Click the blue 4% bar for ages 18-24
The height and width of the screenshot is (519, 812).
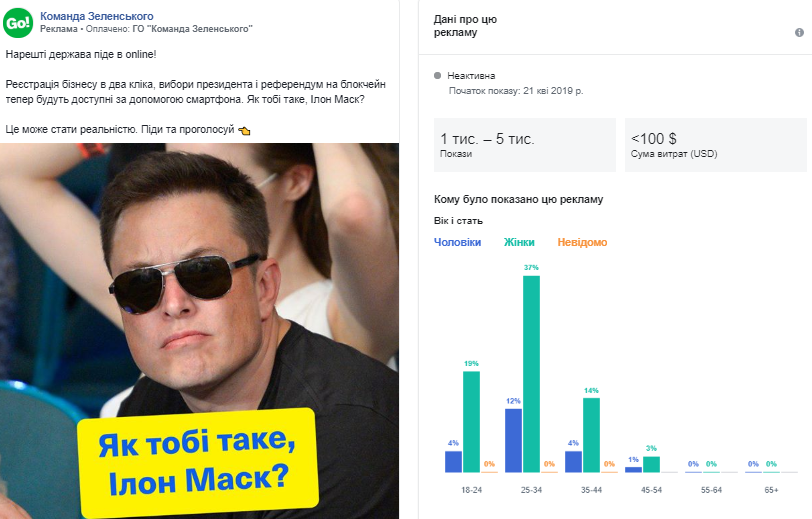point(453,461)
